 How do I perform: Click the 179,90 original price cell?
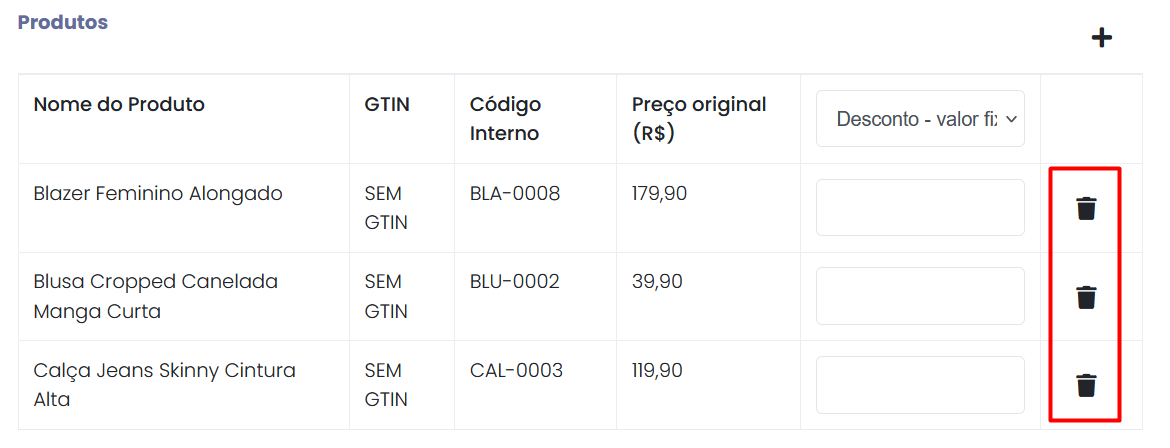(659, 194)
